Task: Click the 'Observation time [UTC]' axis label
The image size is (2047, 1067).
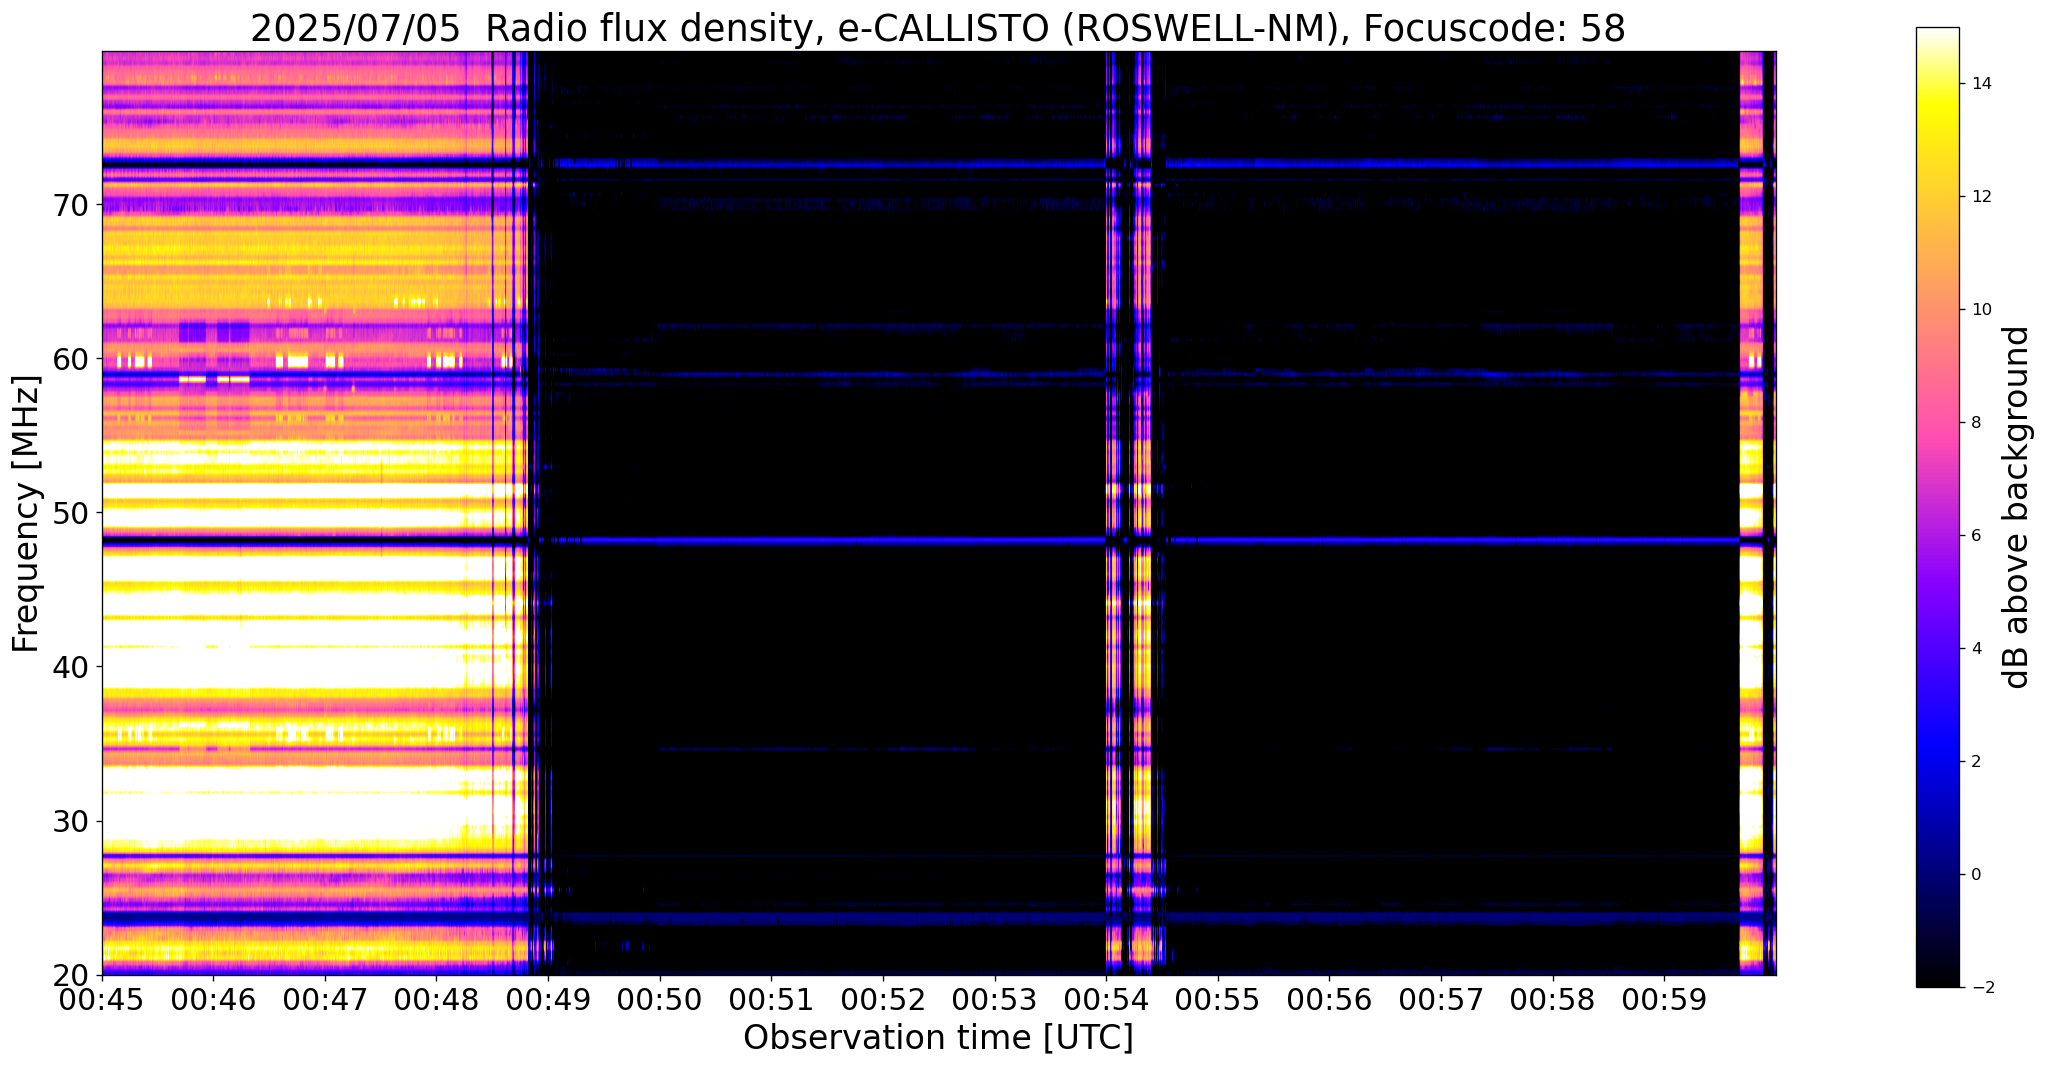Action: tap(938, 1038)
